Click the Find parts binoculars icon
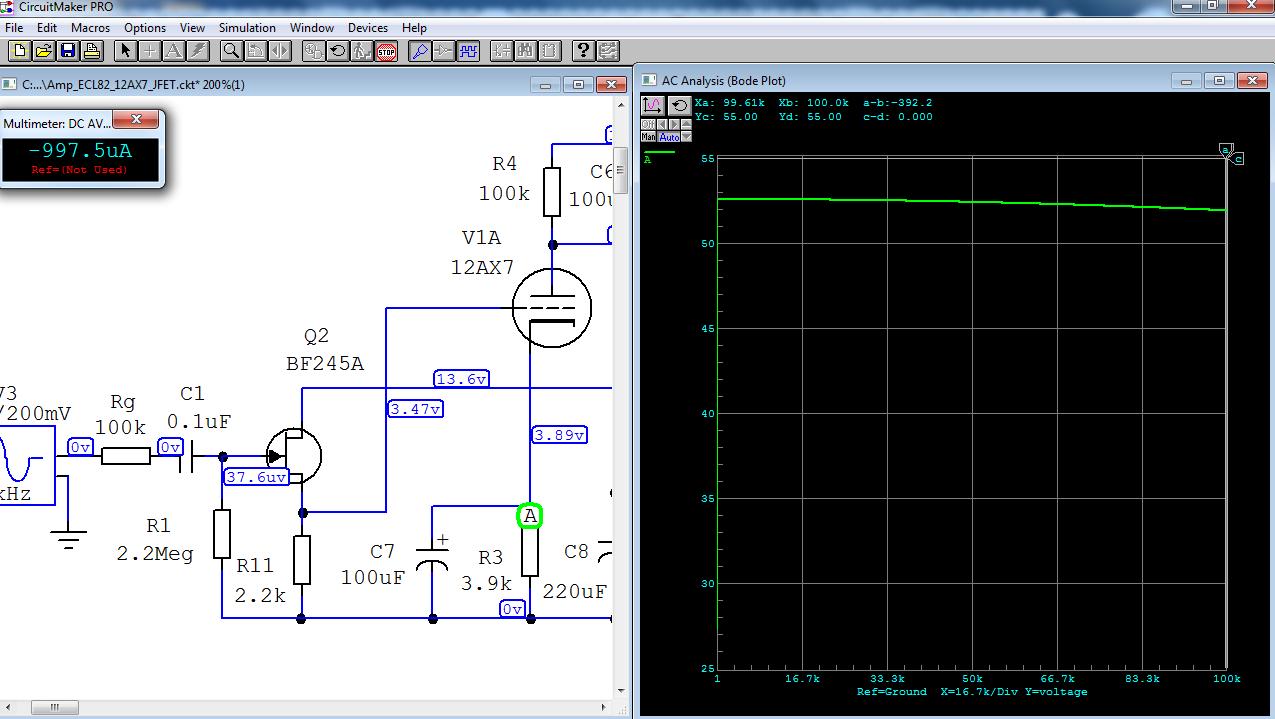1275x719 pixels. click(x=525, y=50)
